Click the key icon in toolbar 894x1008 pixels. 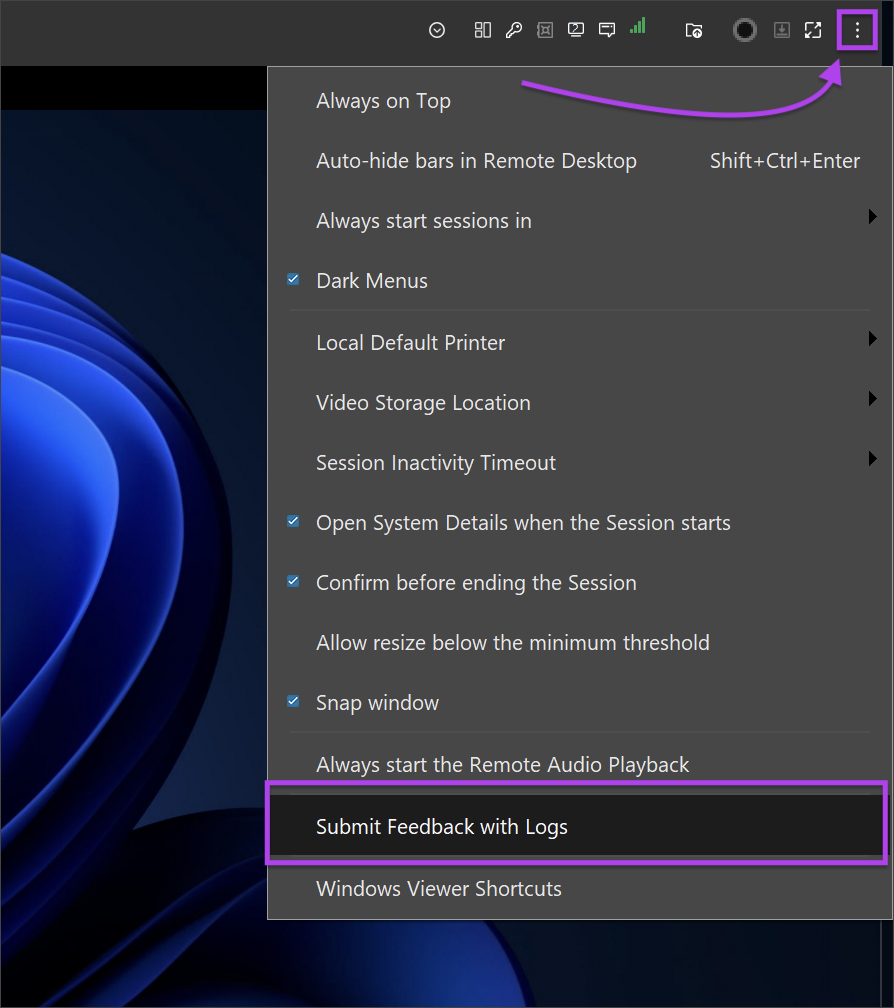(514, 30)
